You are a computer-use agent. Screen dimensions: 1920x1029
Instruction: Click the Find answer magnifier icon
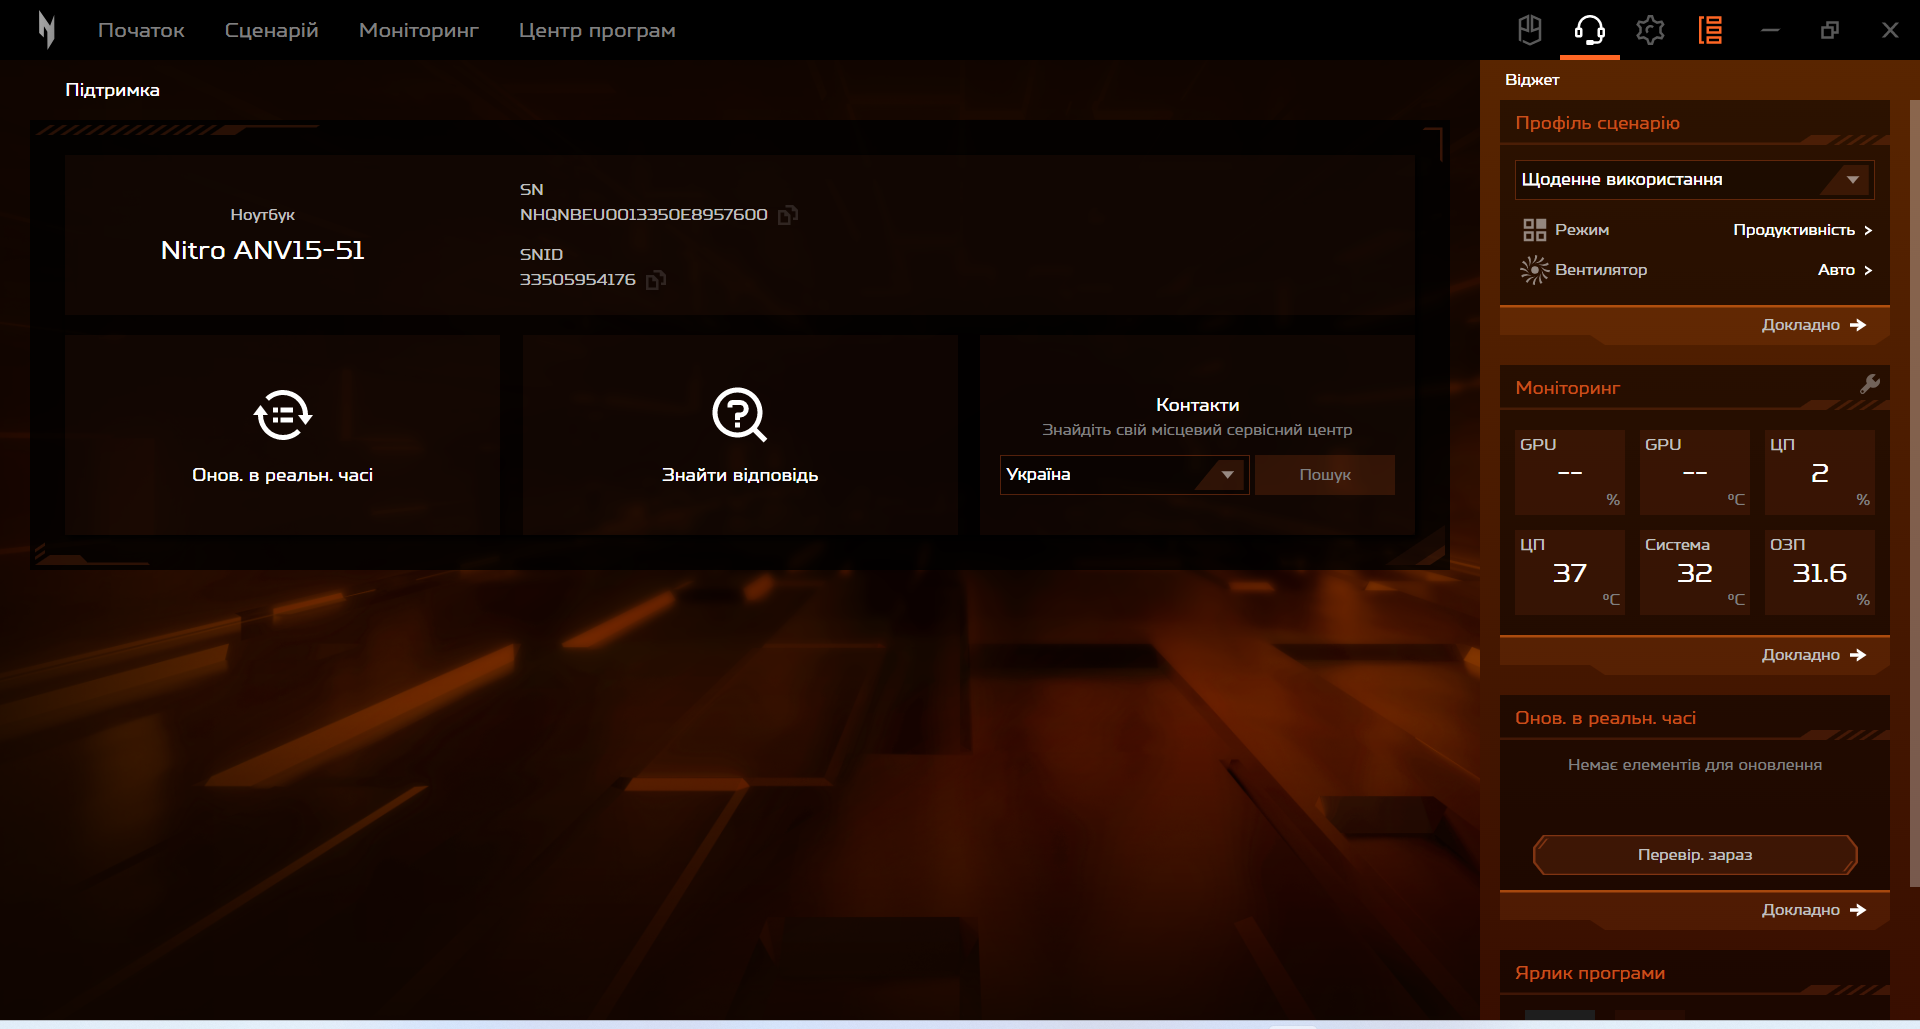[740, 415]
